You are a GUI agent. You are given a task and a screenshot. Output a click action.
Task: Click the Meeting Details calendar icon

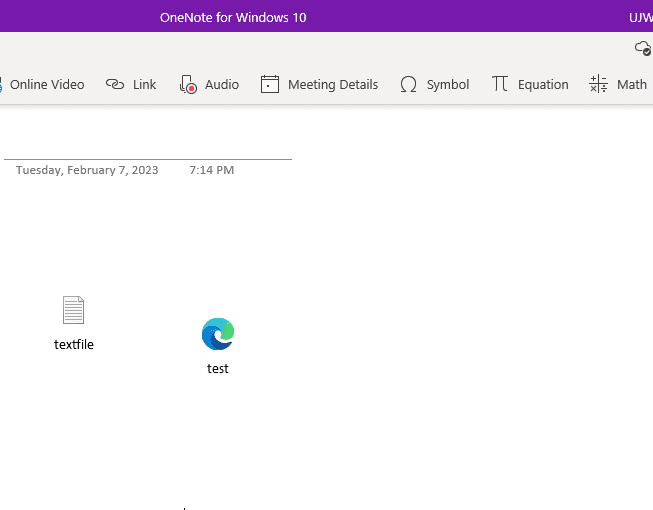270,85
